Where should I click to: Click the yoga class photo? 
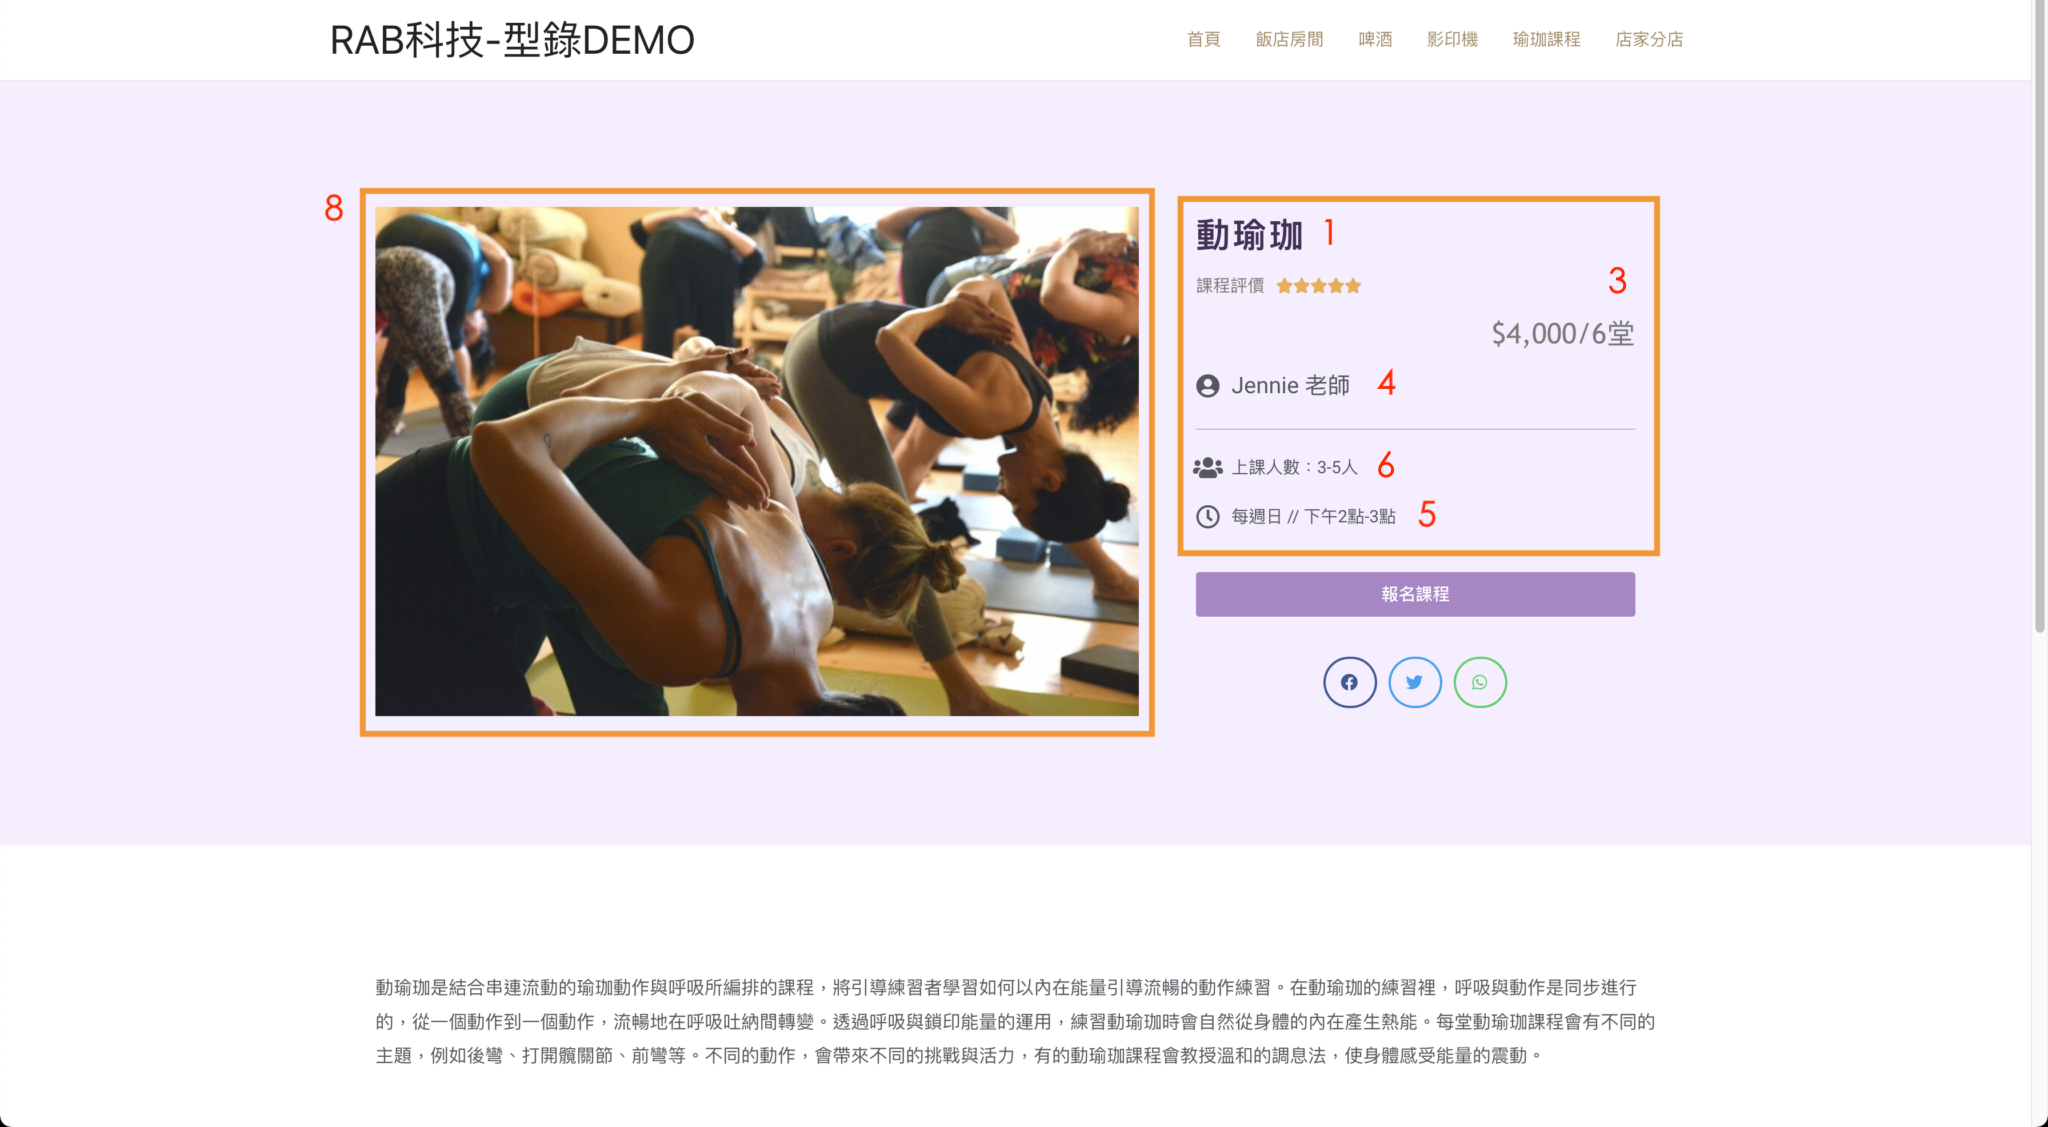[756, 461]
